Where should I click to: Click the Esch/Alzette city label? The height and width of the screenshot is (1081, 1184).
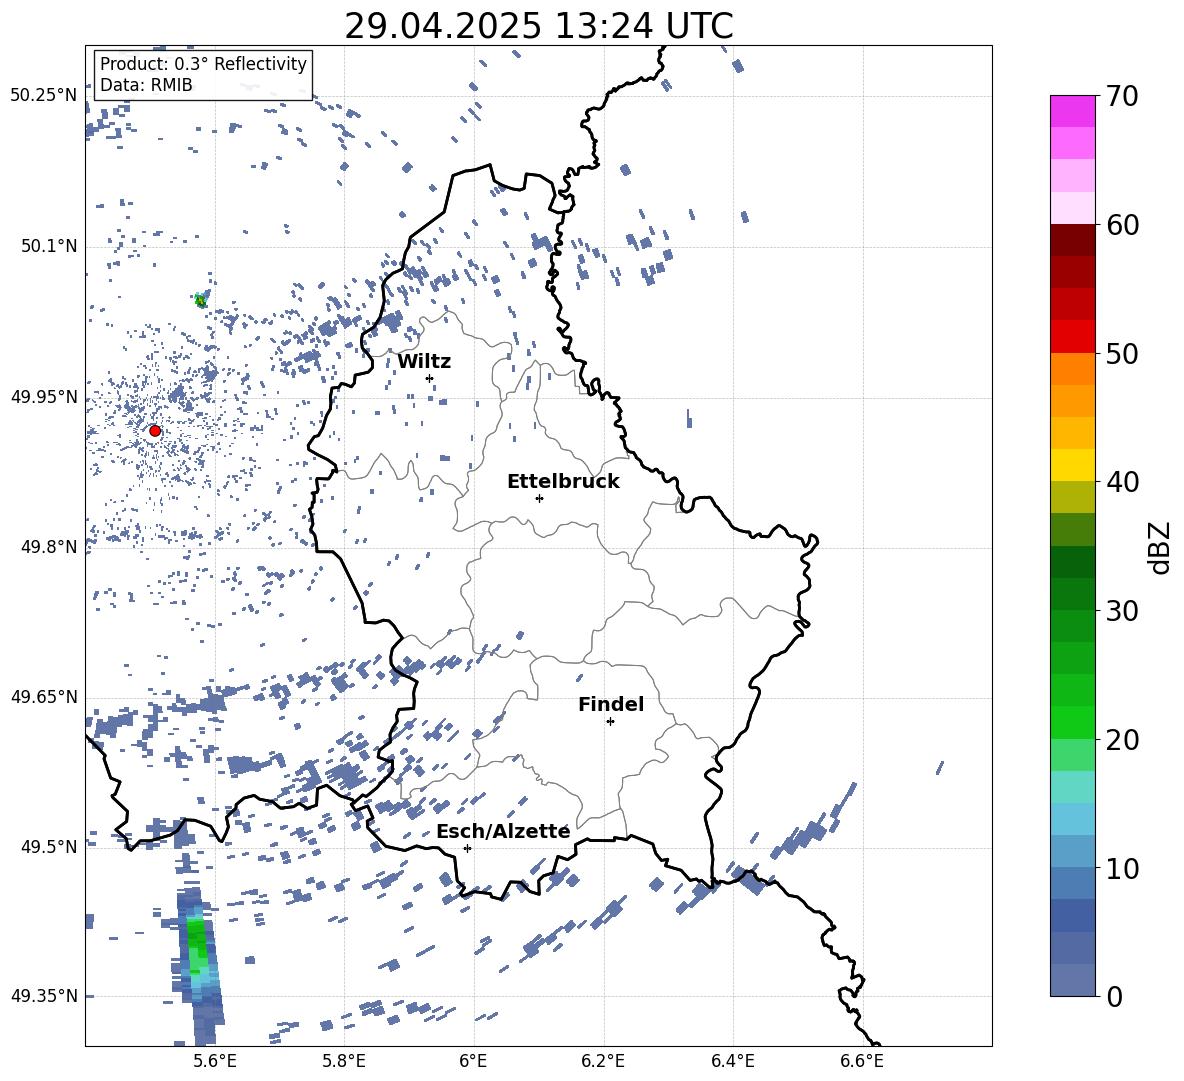coord(503,832)
